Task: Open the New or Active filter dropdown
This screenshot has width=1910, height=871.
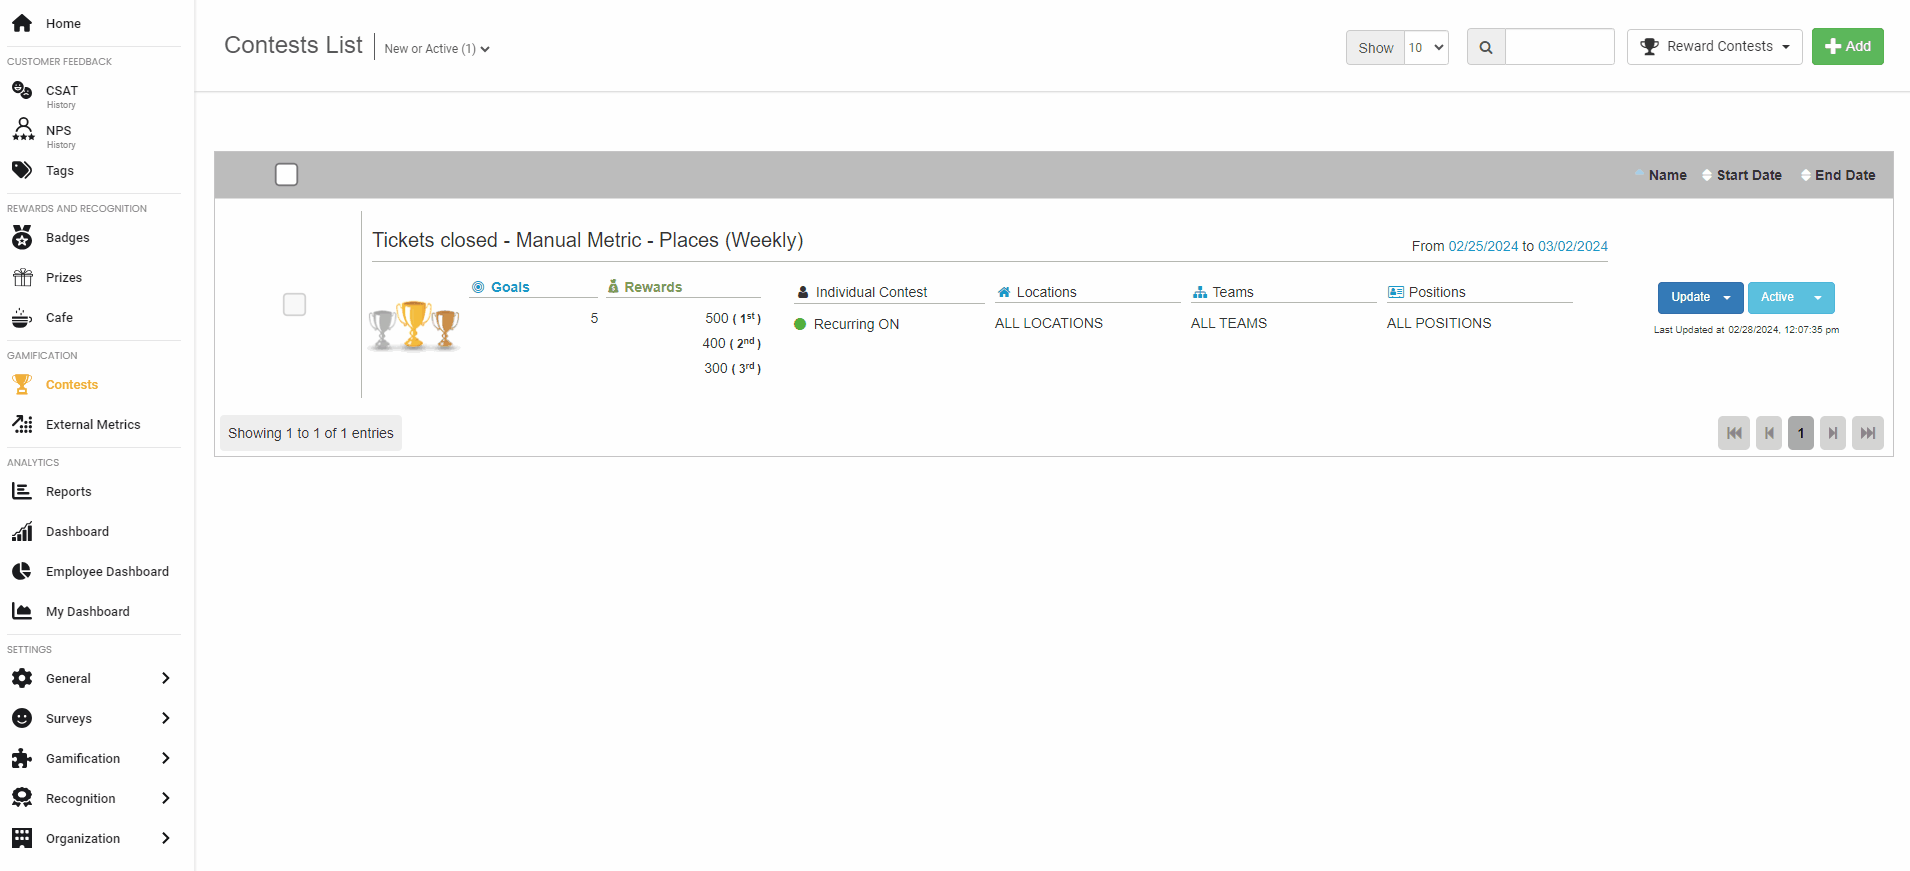Action: pyautogui.click(x=437, y=48)
